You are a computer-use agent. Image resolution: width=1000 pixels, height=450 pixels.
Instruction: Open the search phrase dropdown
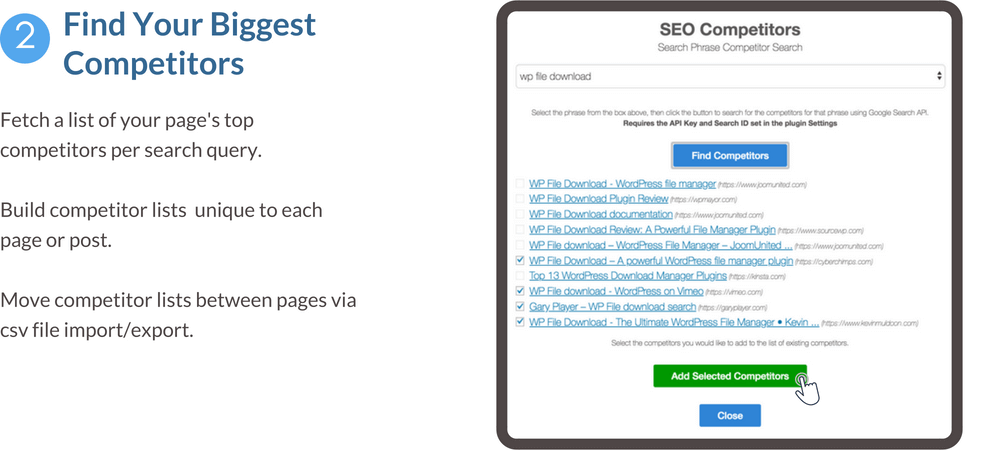(x=728, y=76)
